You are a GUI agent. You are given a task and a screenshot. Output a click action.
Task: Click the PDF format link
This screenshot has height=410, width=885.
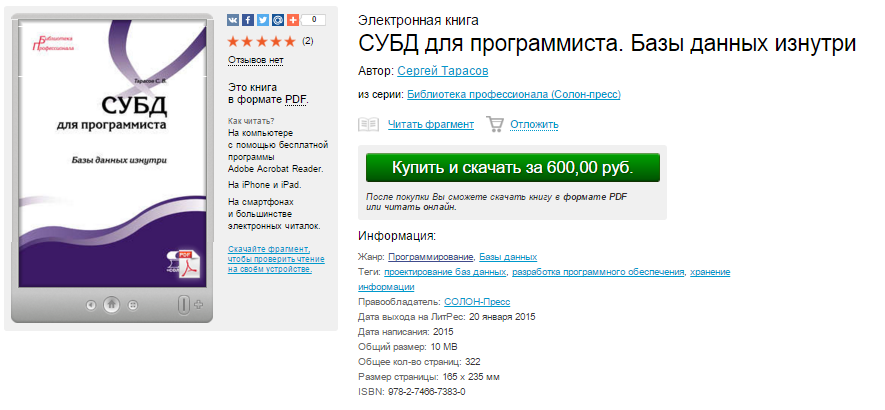click(296, 100)
